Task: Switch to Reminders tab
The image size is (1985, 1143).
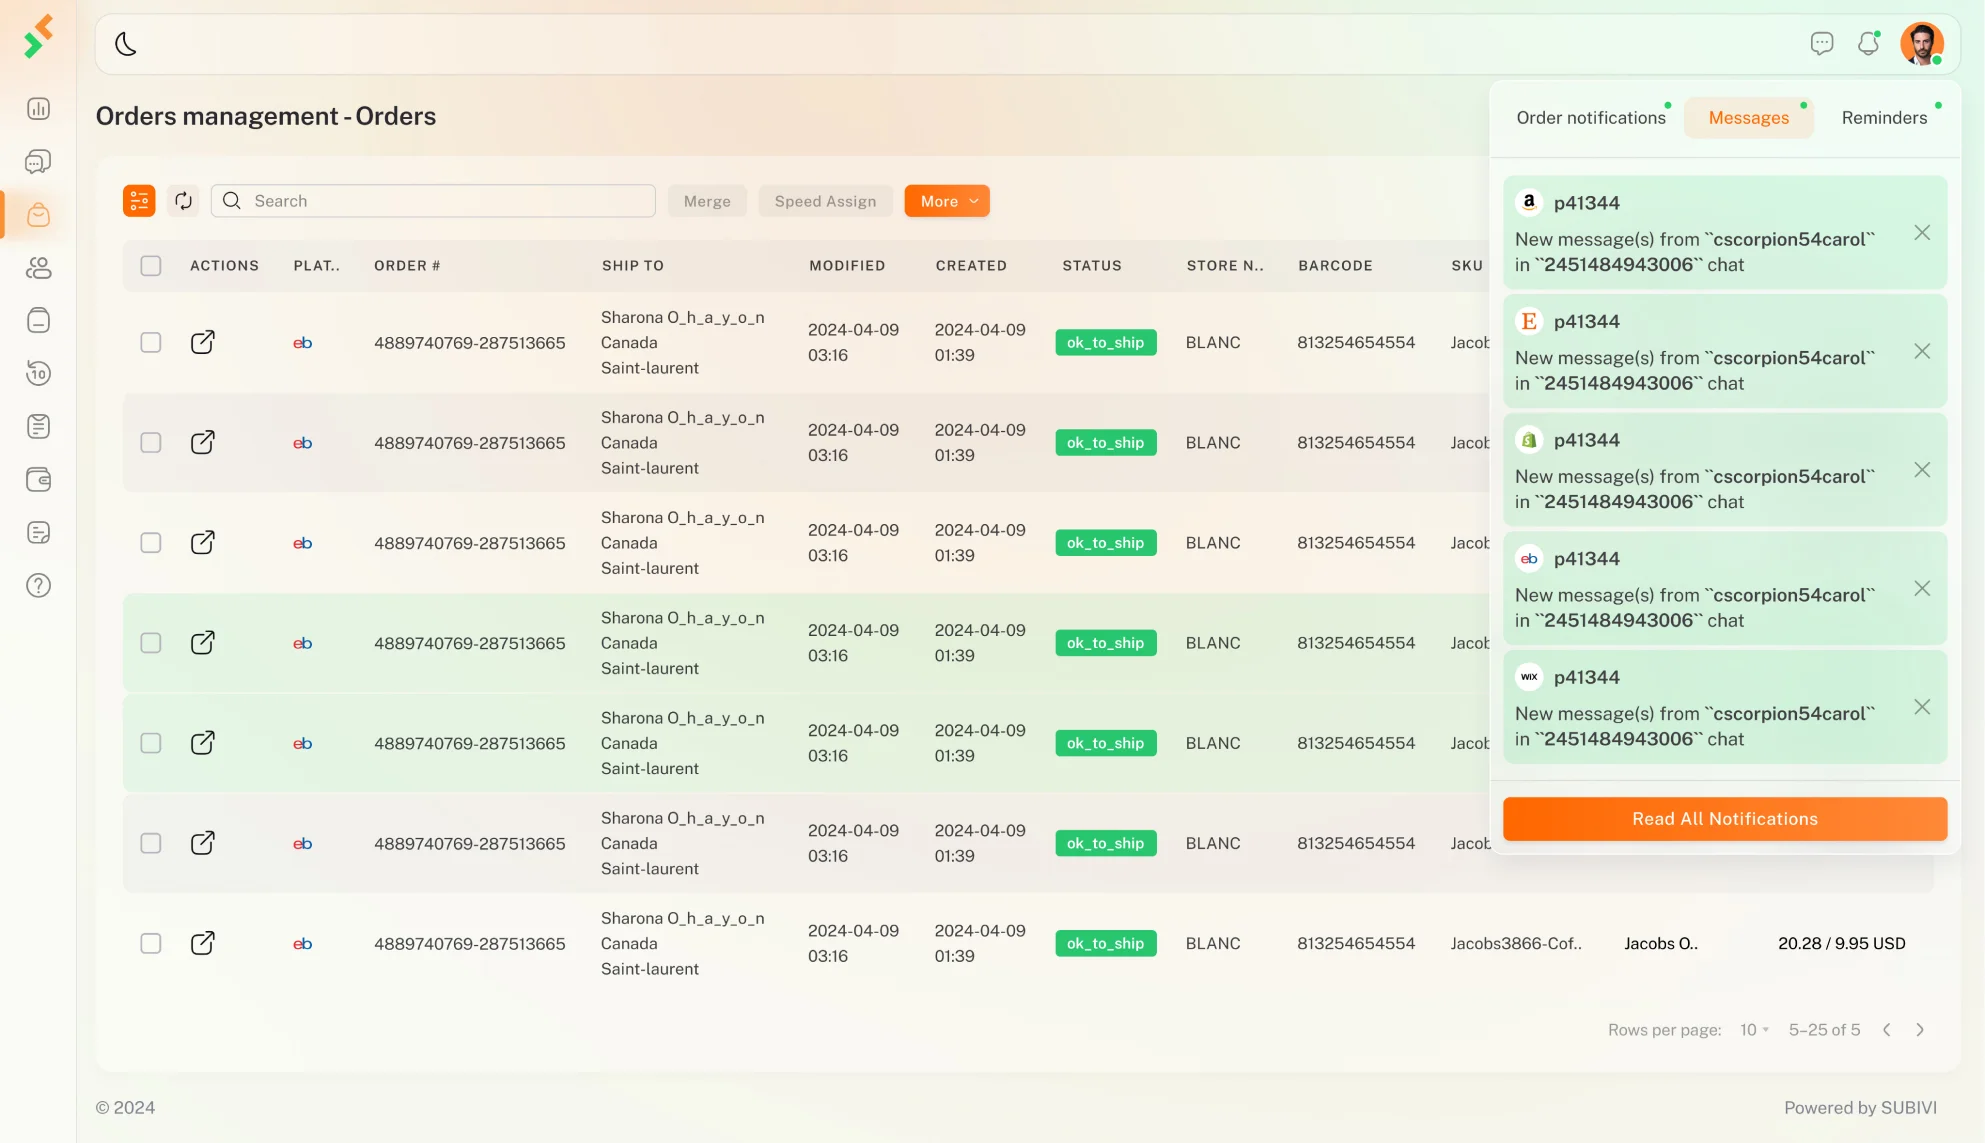Action: [x=1884, y=118]
